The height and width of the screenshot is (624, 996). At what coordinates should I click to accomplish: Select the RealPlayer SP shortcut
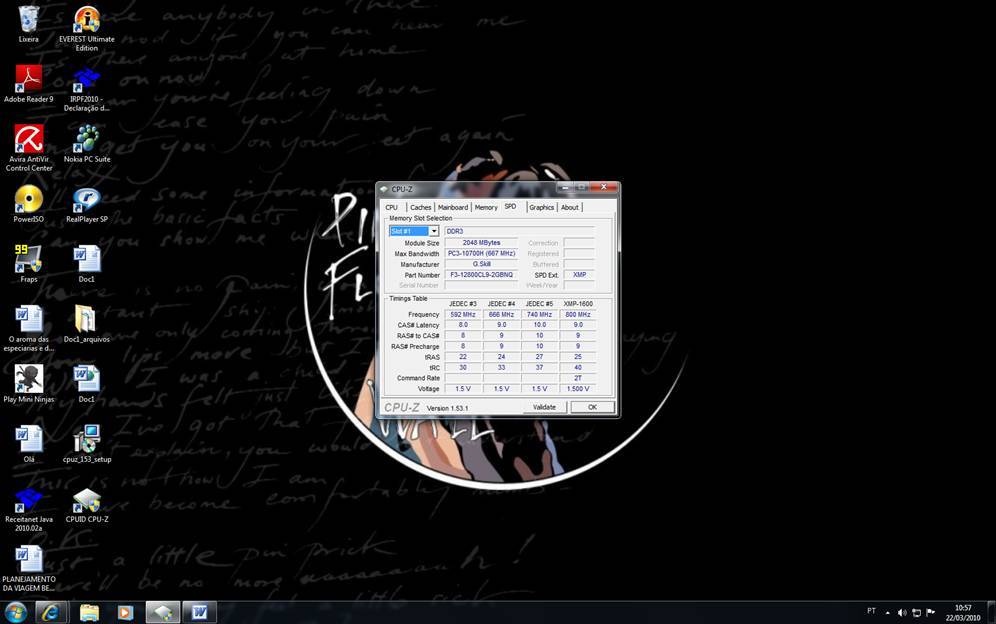[x=87, y=204]
